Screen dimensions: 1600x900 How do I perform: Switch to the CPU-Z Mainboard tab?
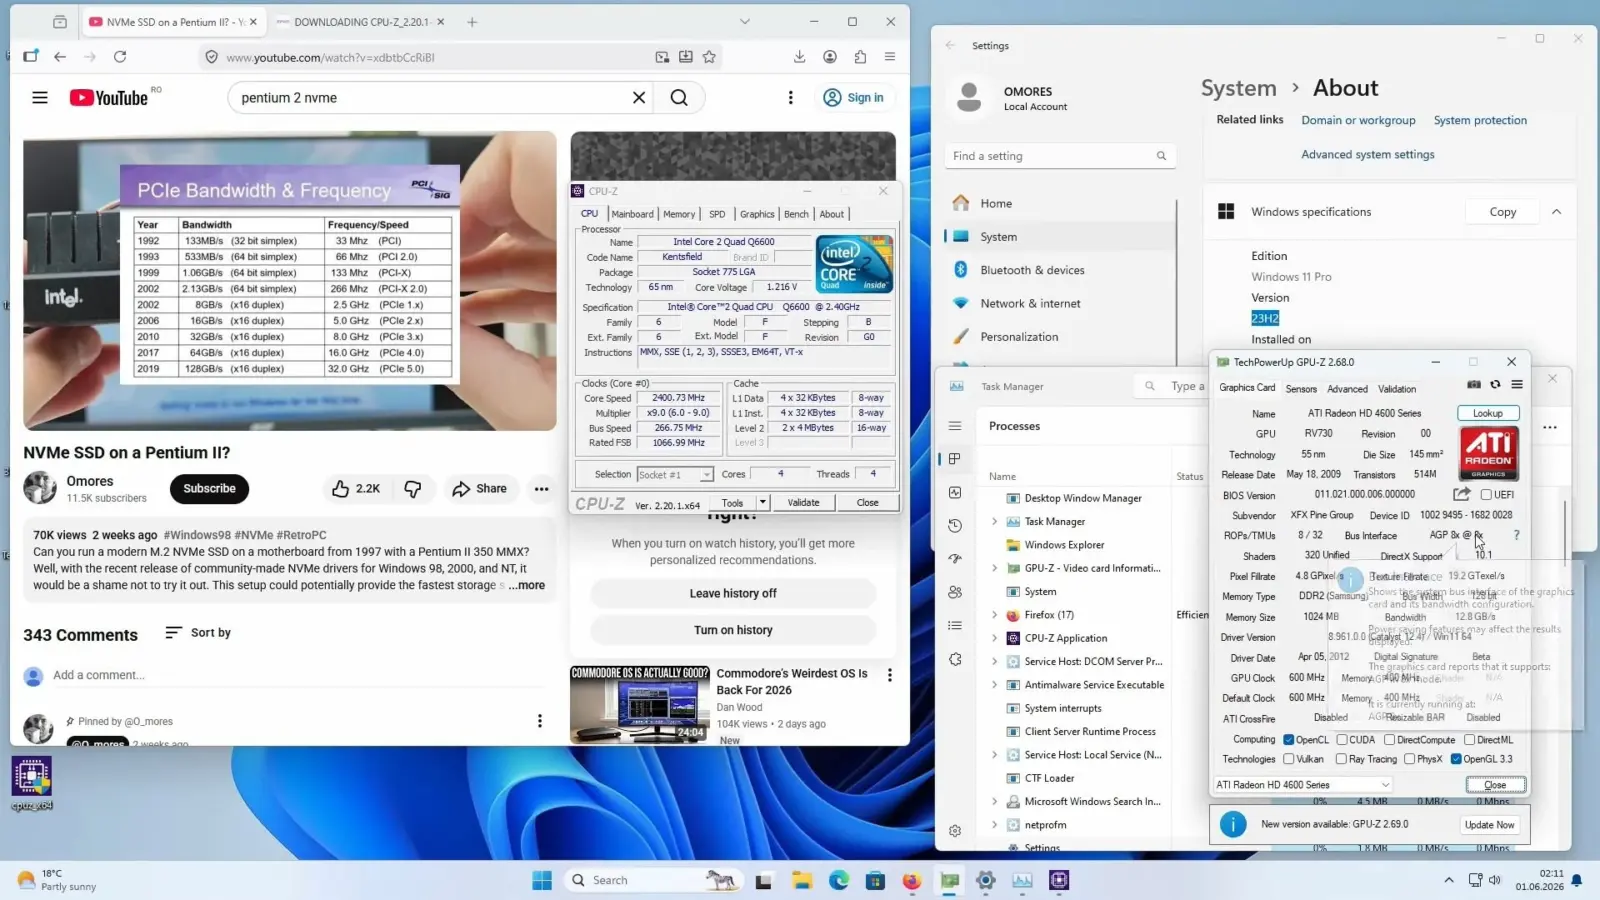(x=632, y=214)
